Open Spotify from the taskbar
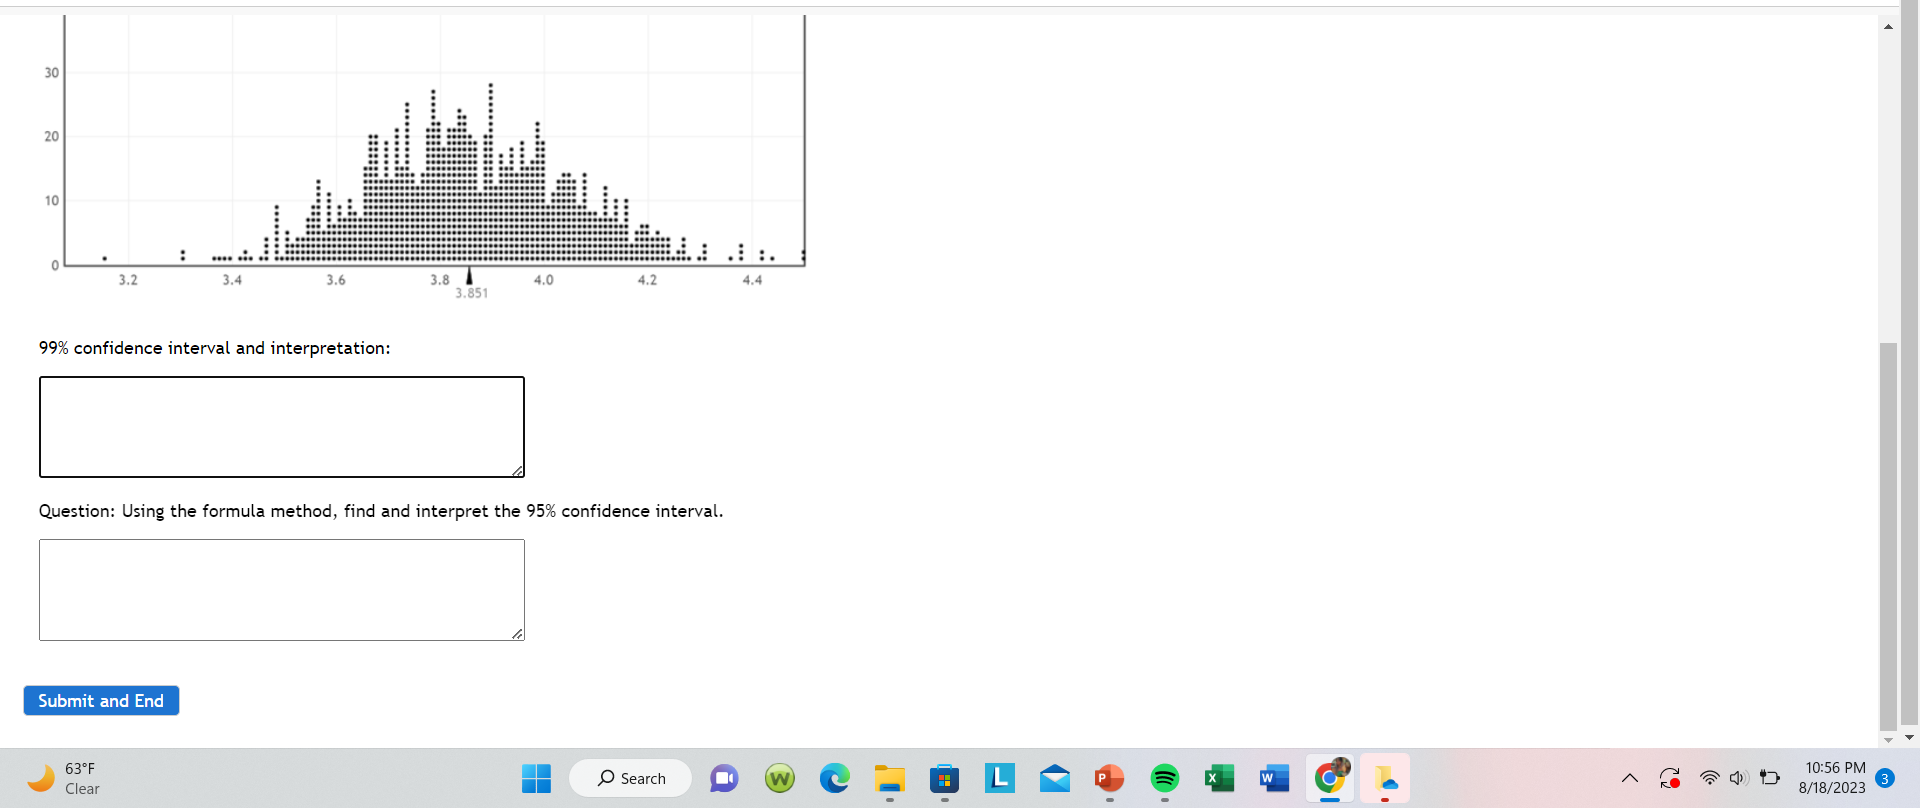This screenshot has width=1920, height=808. click(x=1164, y=778)
